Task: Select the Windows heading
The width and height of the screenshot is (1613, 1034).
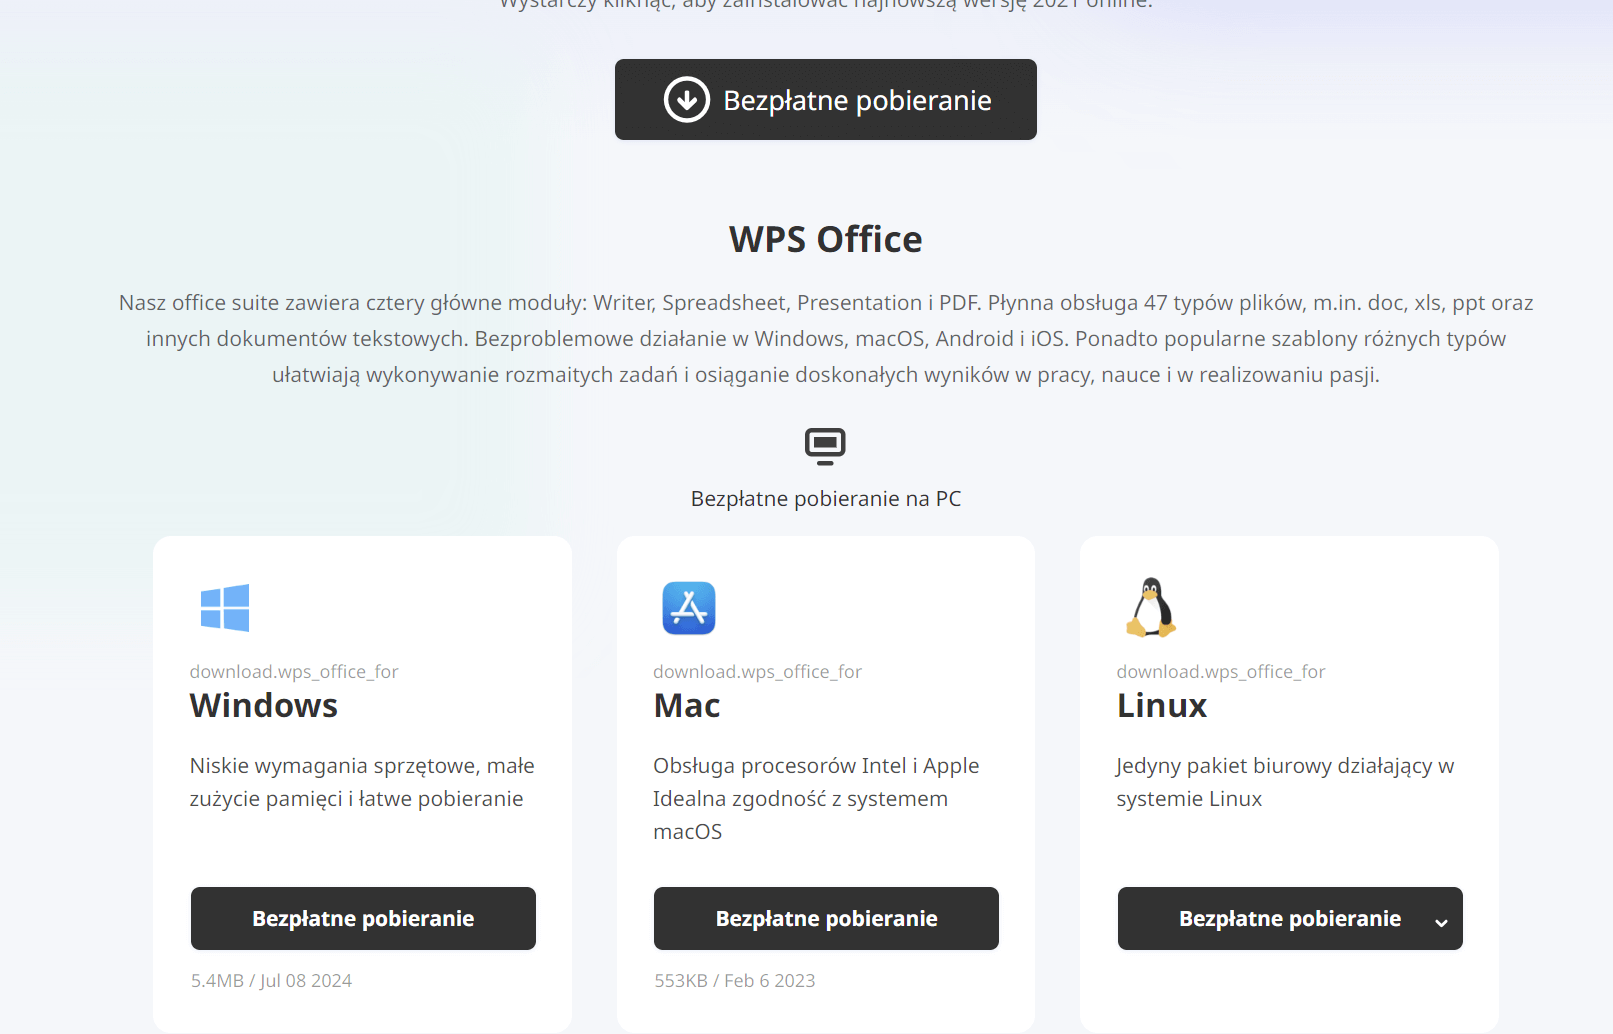Action: pos(264,706)
